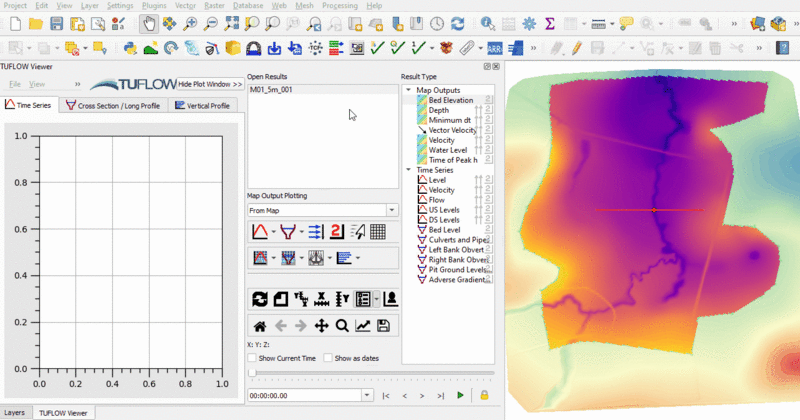The image size is (800, 420).
Task: Click the home view button in plot toolbar
Action: [259, 325]
